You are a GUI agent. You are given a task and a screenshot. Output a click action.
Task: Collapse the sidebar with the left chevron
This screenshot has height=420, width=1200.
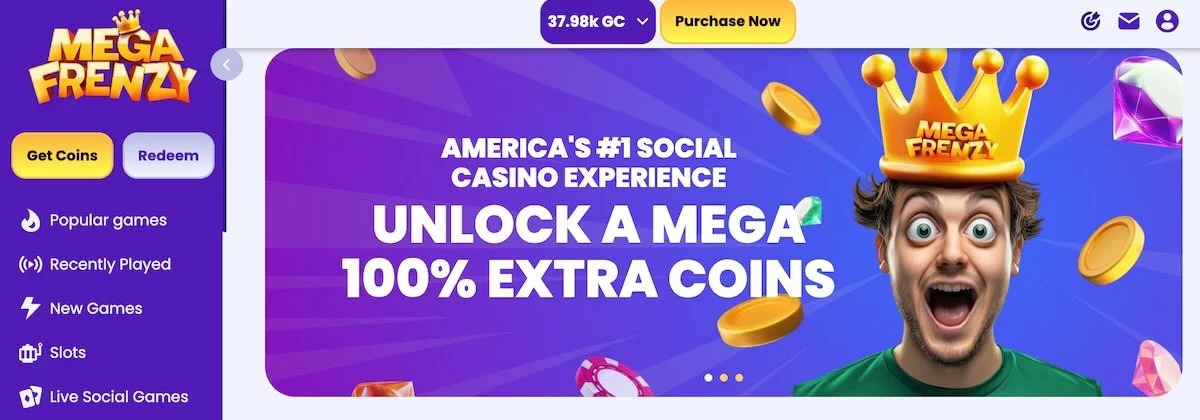point(227,65)
